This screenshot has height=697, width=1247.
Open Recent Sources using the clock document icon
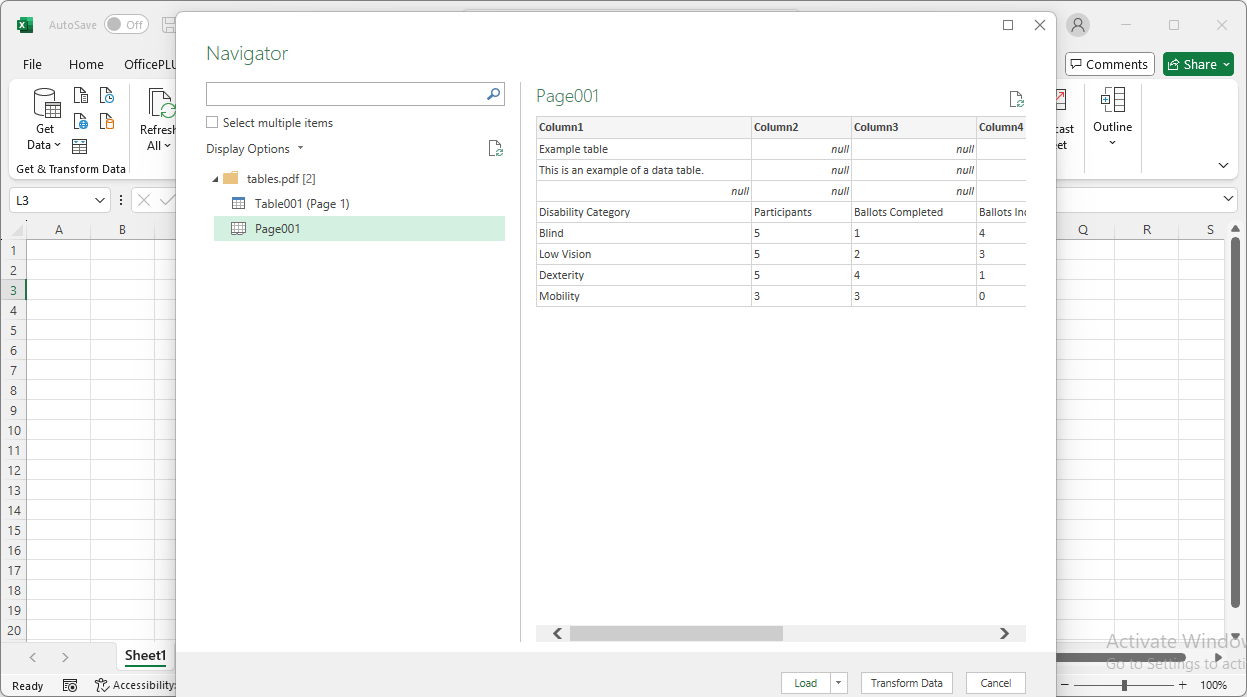point(106,97)
